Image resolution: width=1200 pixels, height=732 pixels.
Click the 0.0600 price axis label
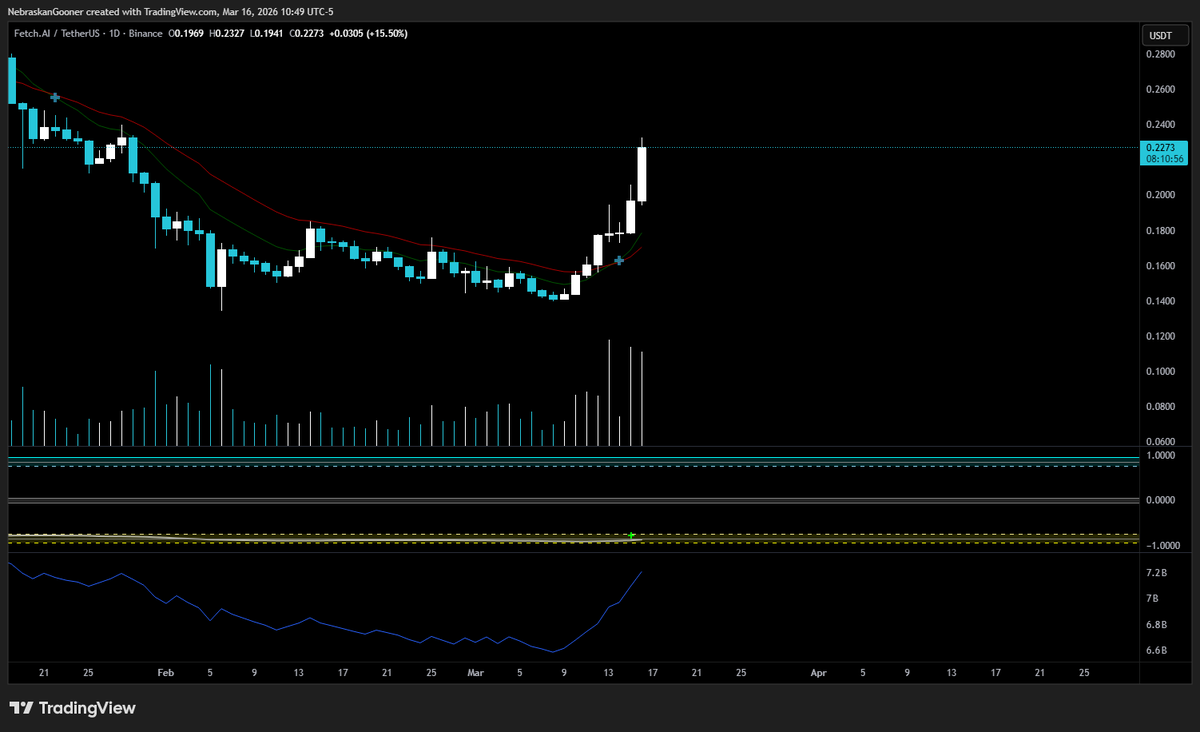point(1160,442)
